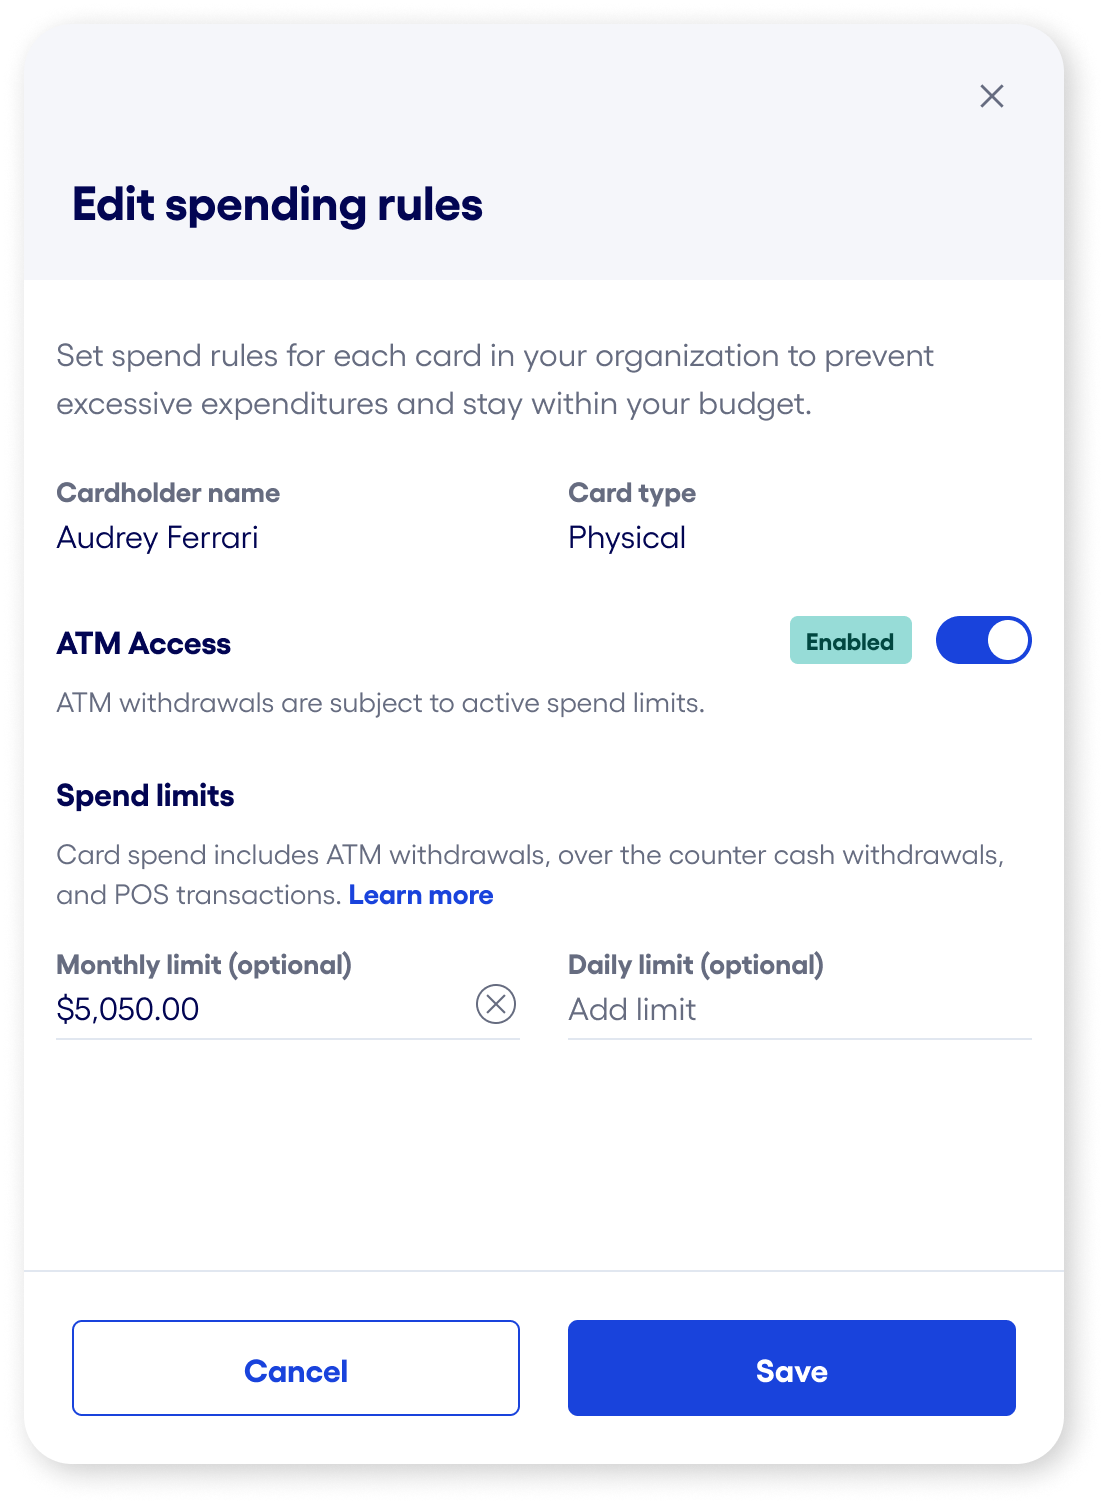Click the Enabled badge next to ATM Access

point(850,641)
